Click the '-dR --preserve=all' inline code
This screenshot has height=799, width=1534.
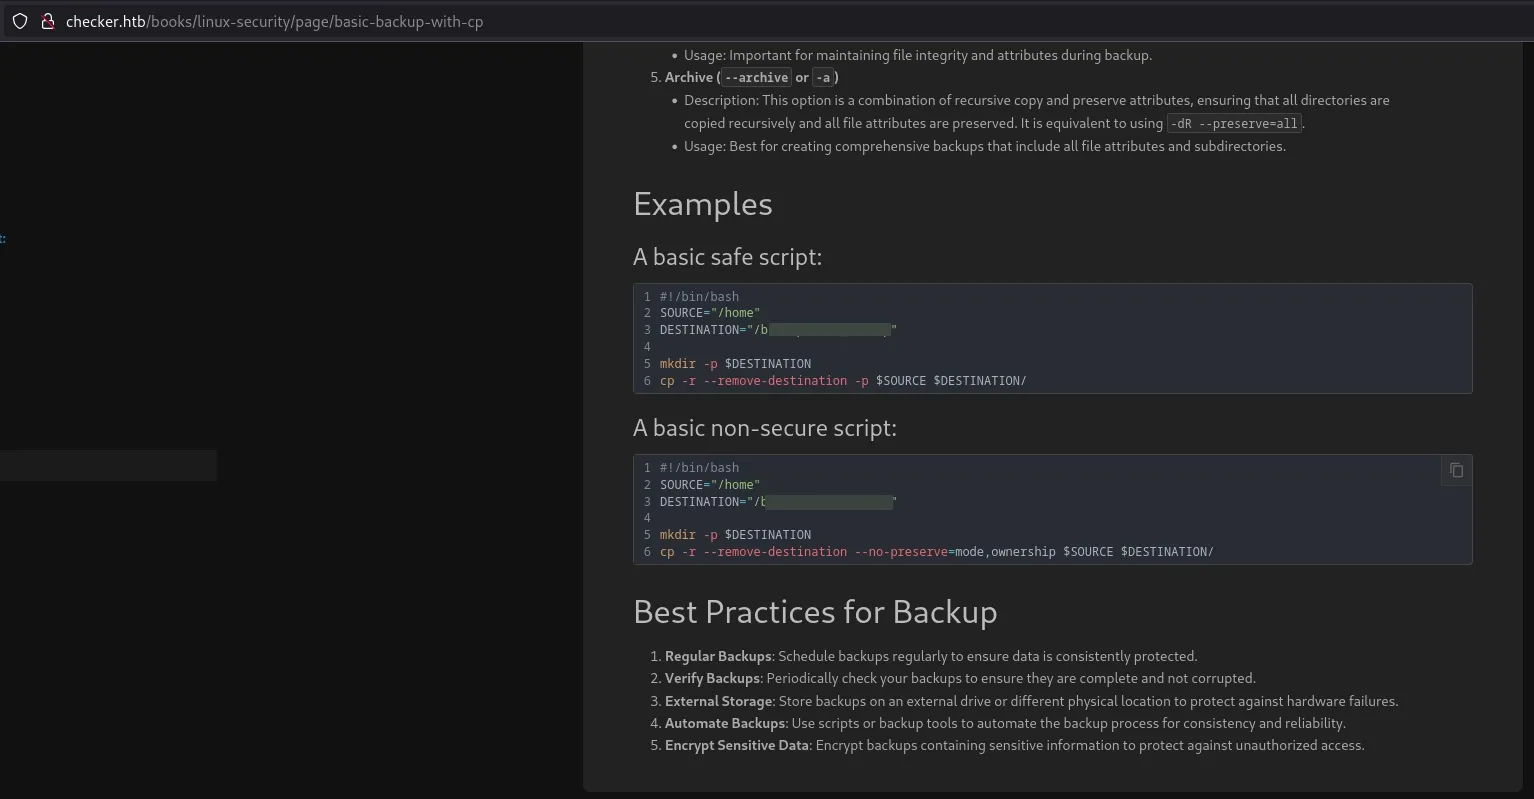tap(1234, 123)
